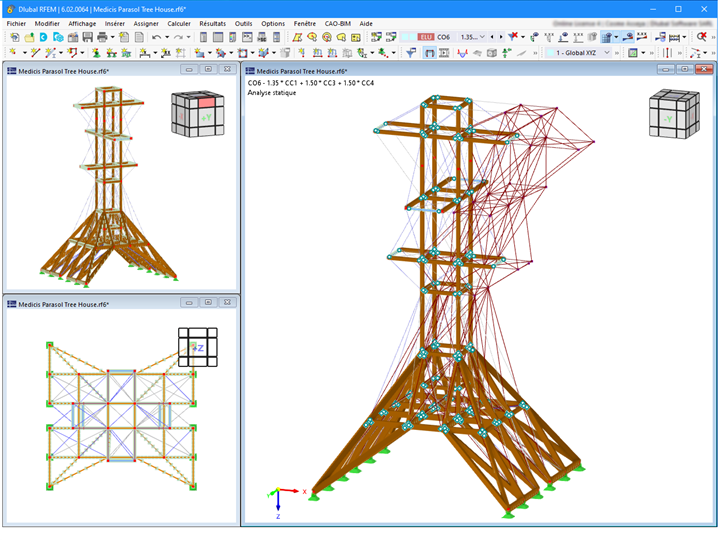The image size is (720, 540).
Task: Click color swatch in Global XYZ combo
Action: pos(551,53)
